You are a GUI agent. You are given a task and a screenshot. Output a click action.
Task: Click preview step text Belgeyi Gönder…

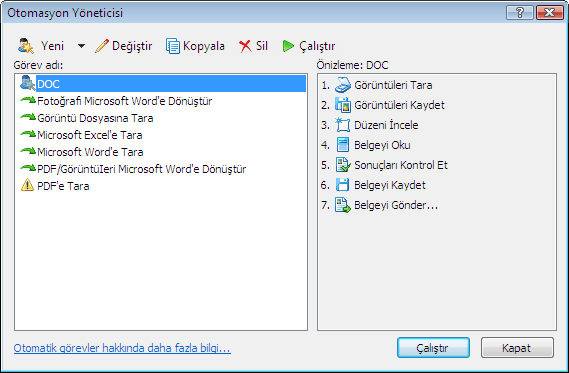[x=396, y=205]
